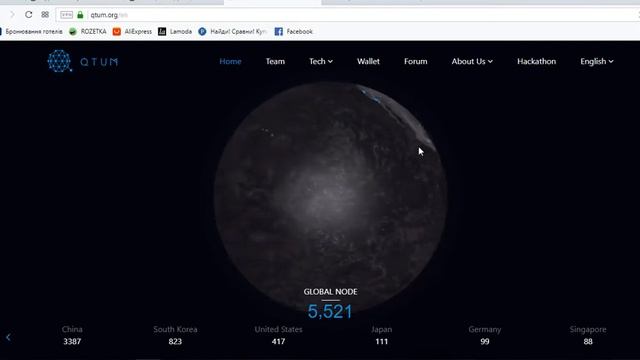
Task: Open the Lamoda bookmark
Action: click(175, 31)
